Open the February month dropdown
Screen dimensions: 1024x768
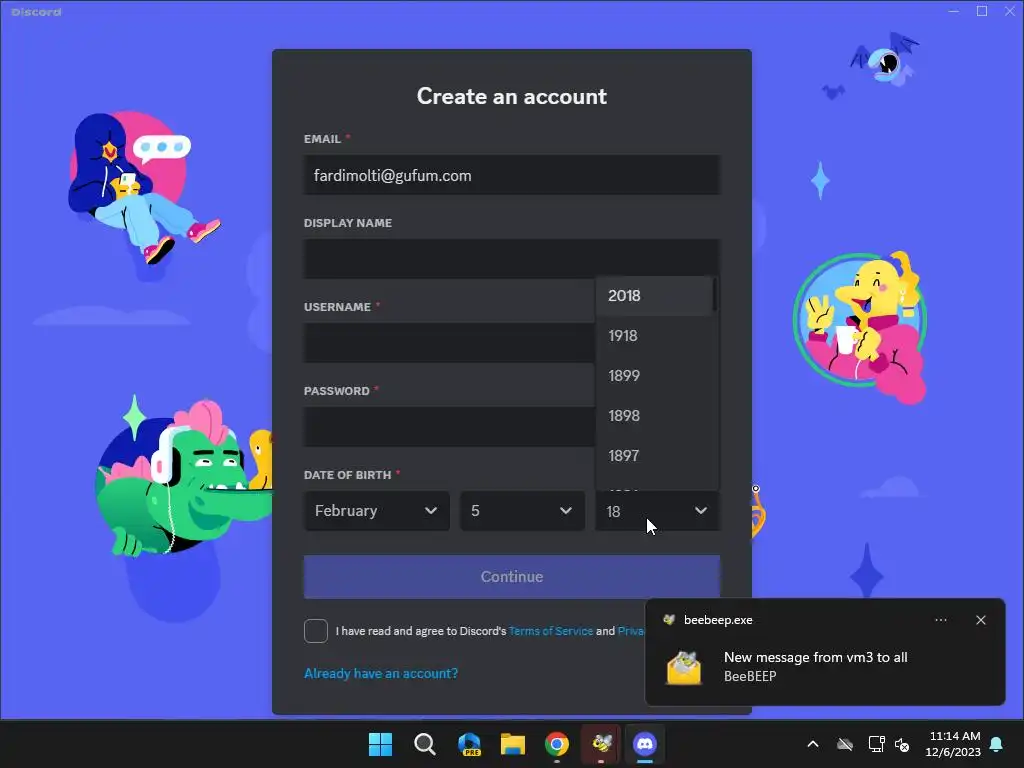[376, 511]
